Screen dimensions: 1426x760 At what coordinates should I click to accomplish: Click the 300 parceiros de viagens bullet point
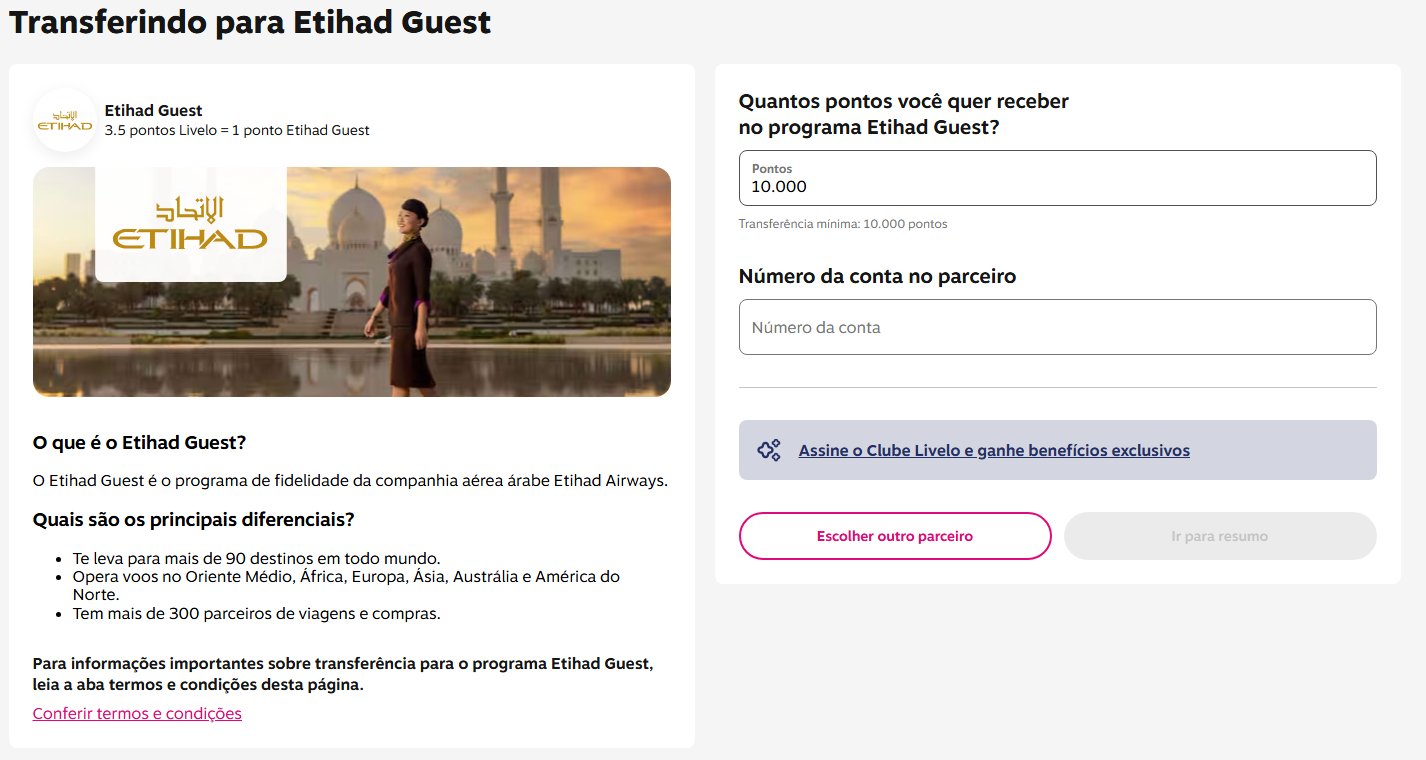256,613
